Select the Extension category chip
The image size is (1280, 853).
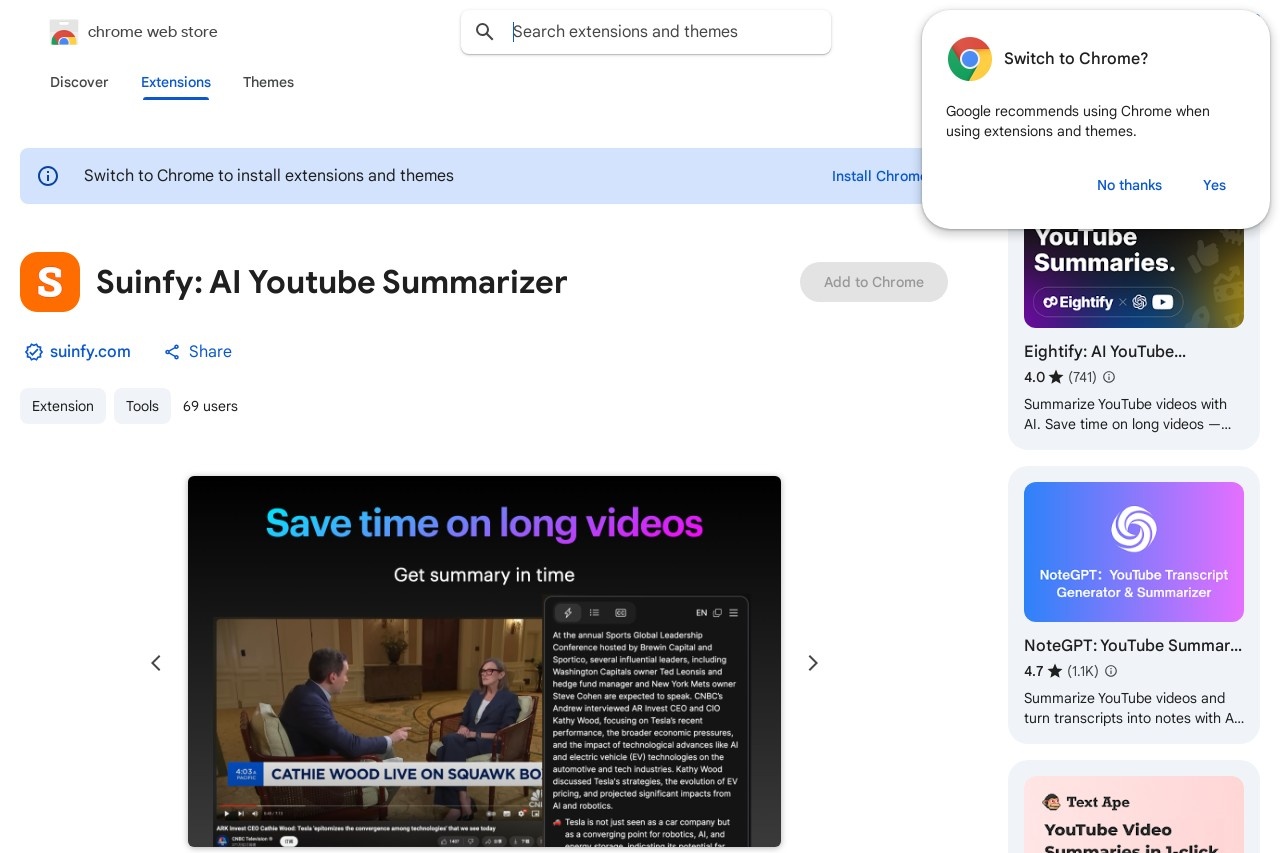coord(63,406)
